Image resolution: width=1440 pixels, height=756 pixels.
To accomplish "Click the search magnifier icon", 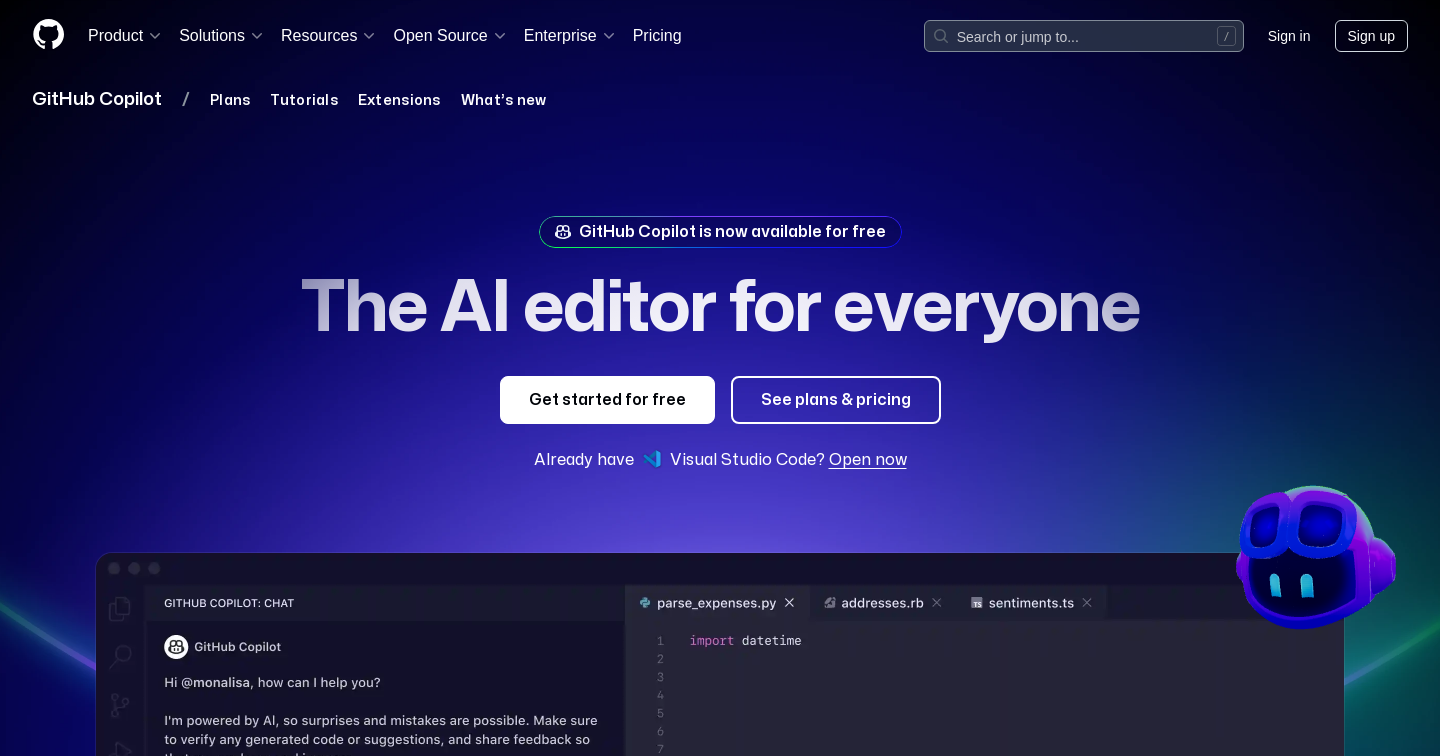I will tap(941, 36).
